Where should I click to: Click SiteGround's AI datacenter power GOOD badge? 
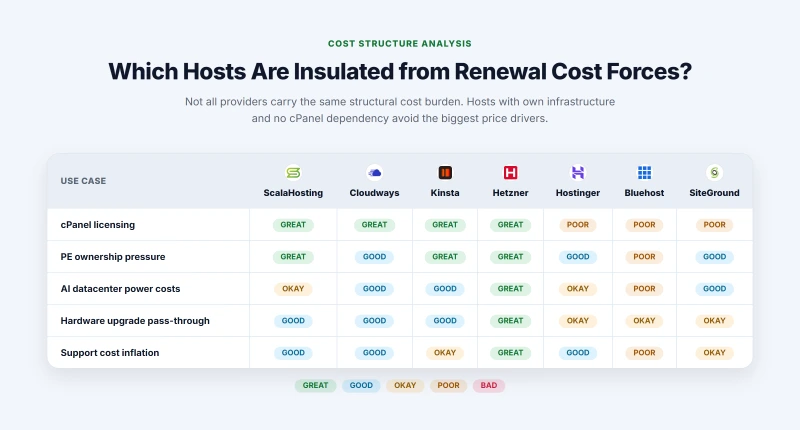coord(714,289)
